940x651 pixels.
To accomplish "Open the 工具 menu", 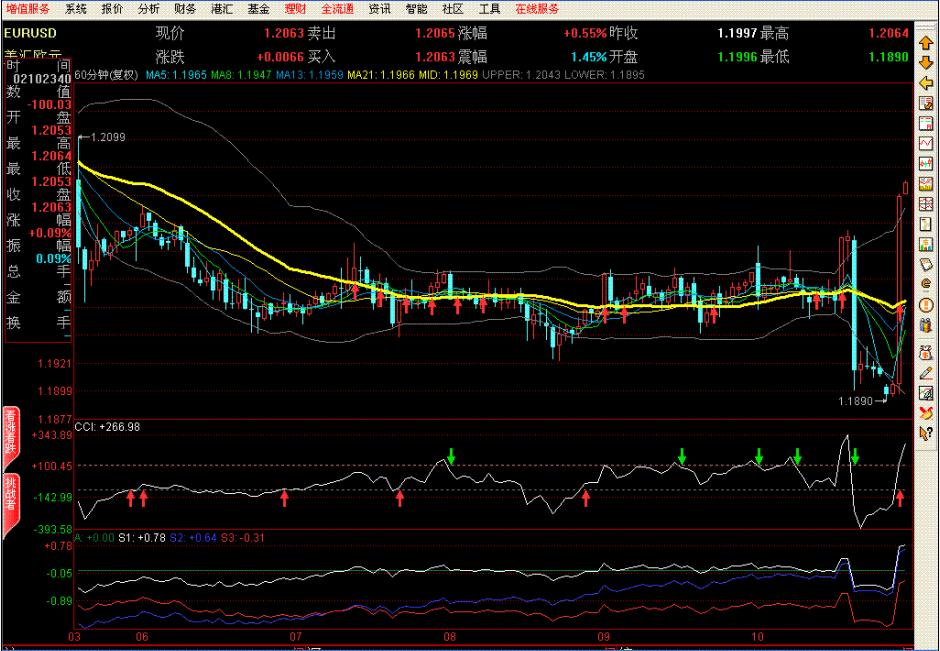I will [x=490, y=9].
